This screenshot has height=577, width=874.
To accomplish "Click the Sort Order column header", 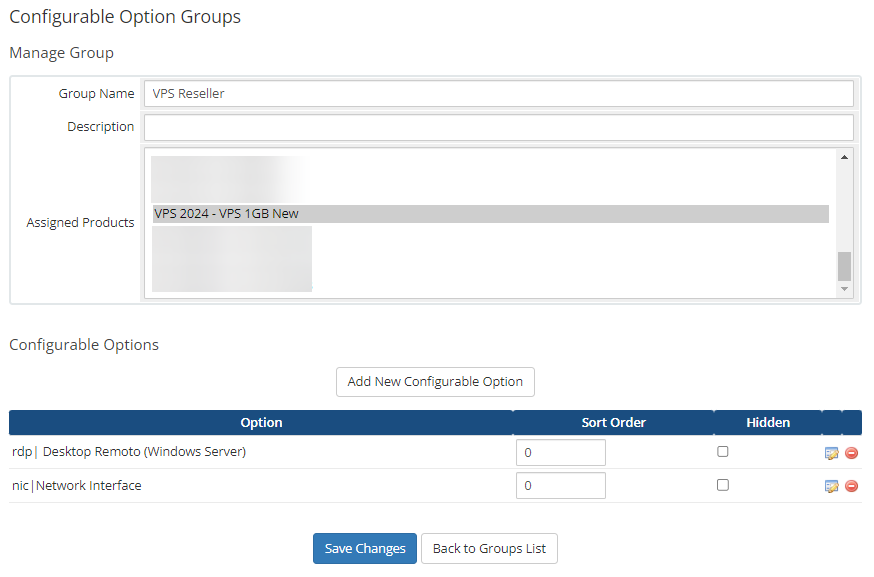I will tap(613, 423).
